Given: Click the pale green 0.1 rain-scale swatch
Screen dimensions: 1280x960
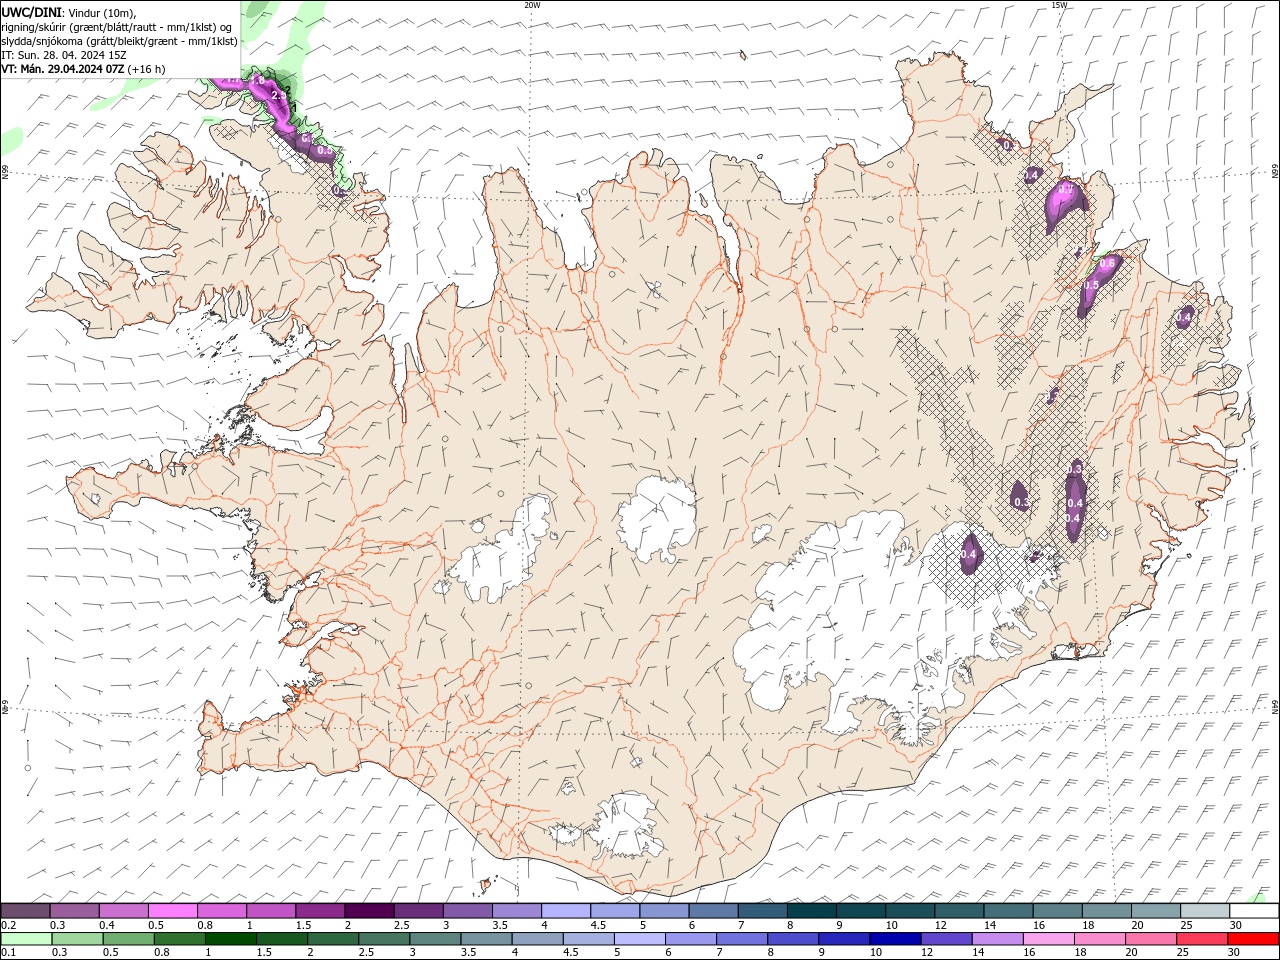Looking at the screenshot, I should [26, 939].
